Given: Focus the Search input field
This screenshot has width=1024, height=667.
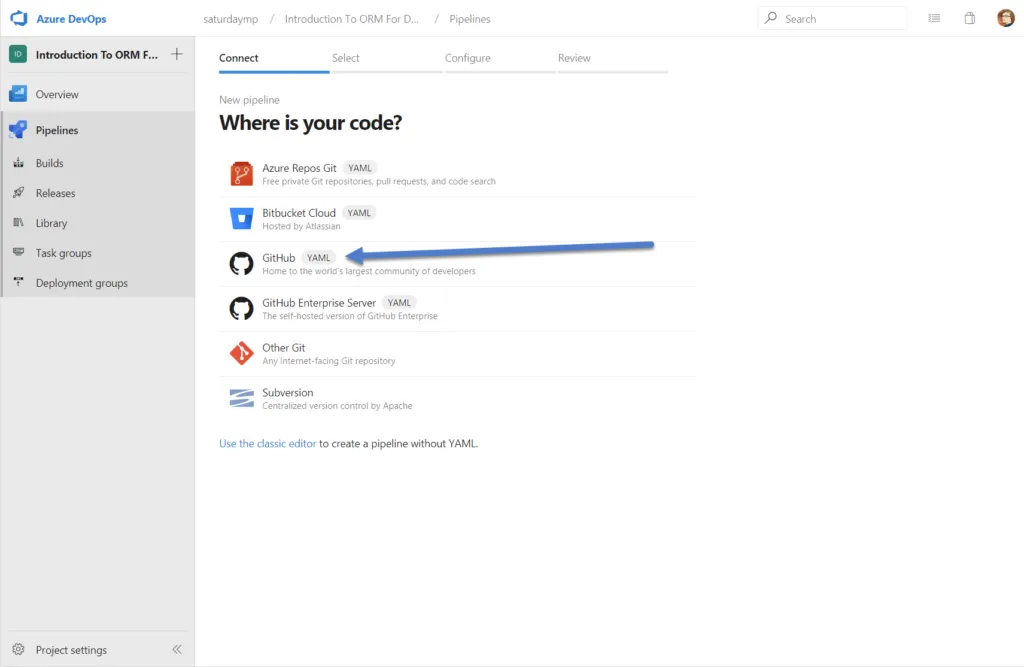Looking at the screenshot, I should tap(833, 18).
